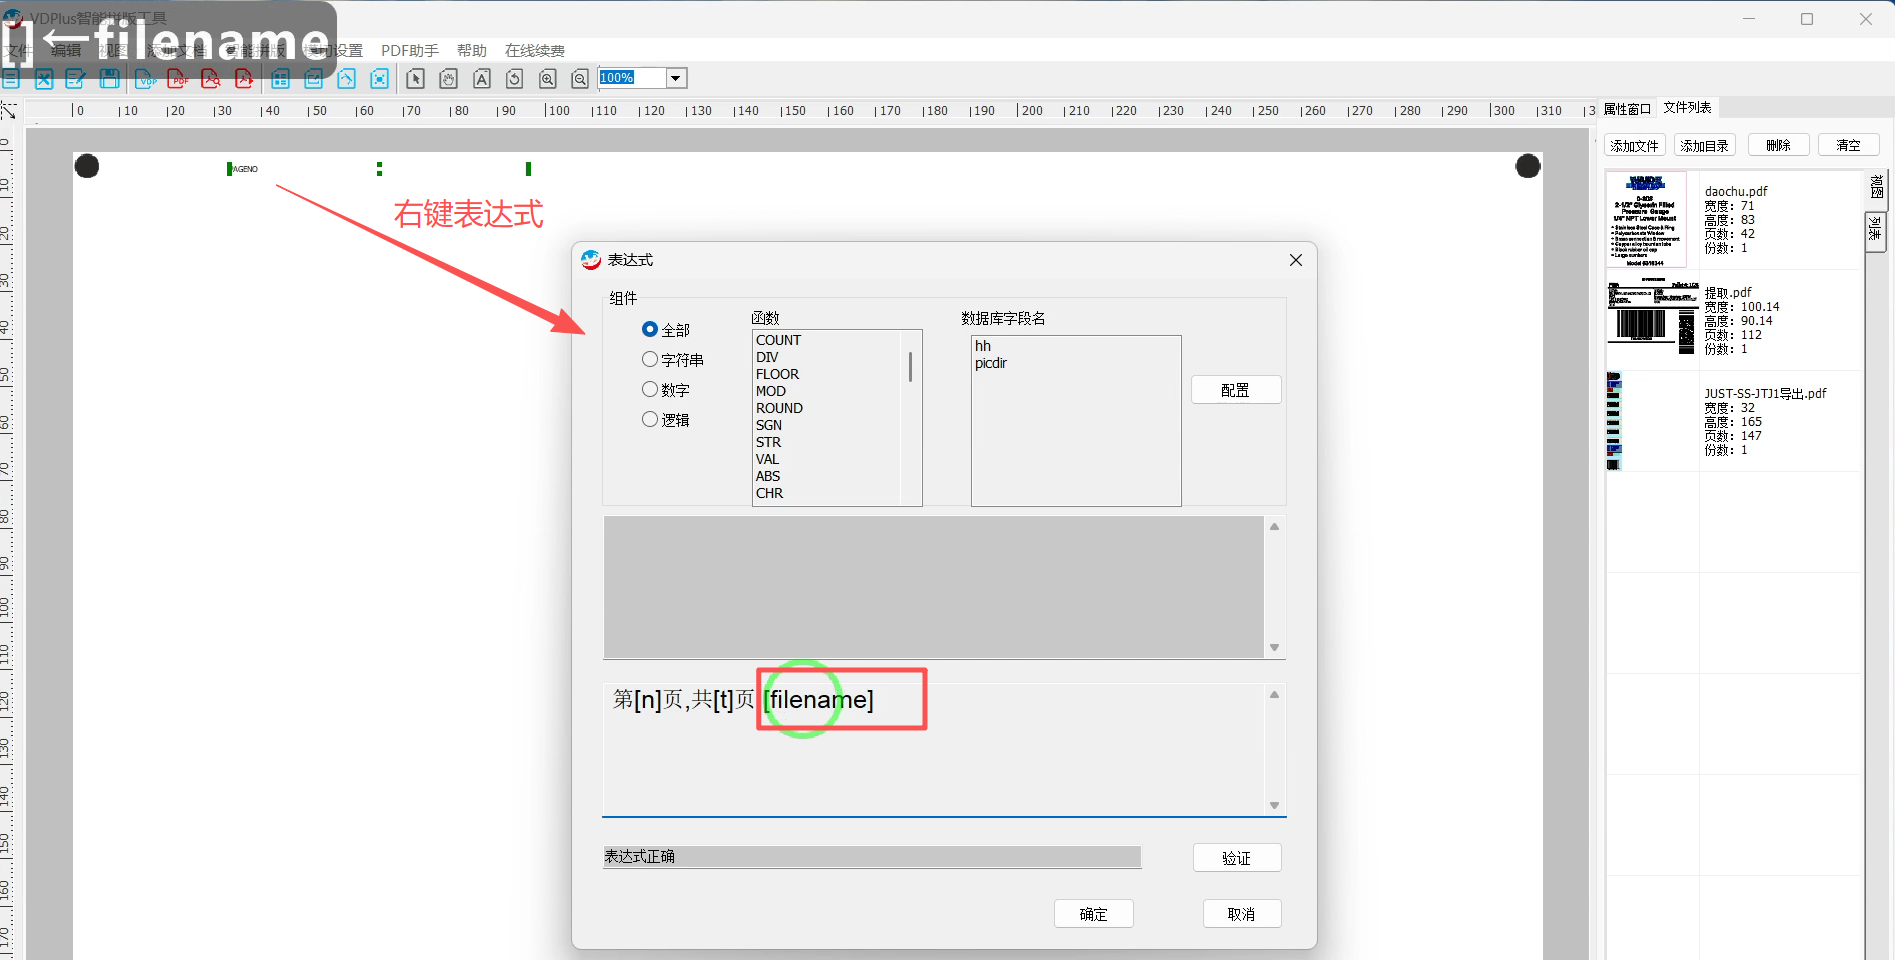This screenshot has width=1895, height=960.
Task: Click the JUST-SS-JTJ1导出.pdf file name
Action: coord(1765,393)
